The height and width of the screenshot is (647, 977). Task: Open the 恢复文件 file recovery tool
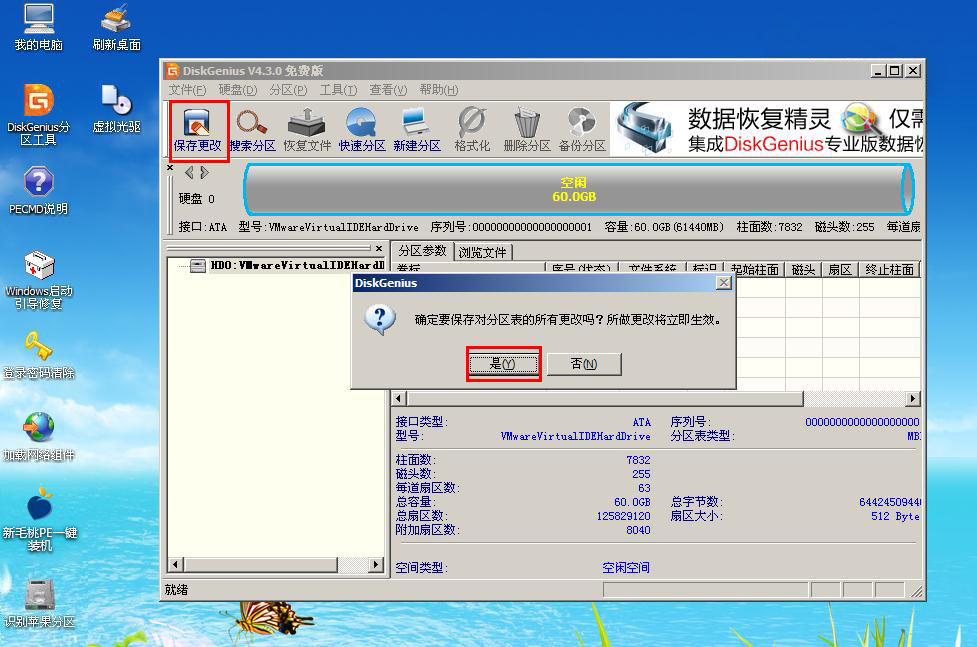pyautogui.click(x=307, y=131)
